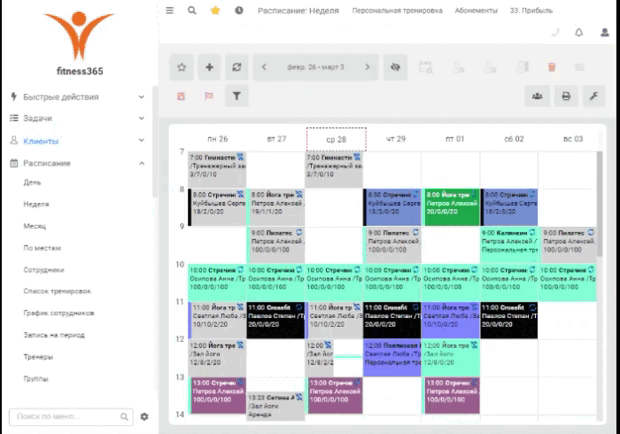
Task: Click the phone call icon
Action: [555, 32]
